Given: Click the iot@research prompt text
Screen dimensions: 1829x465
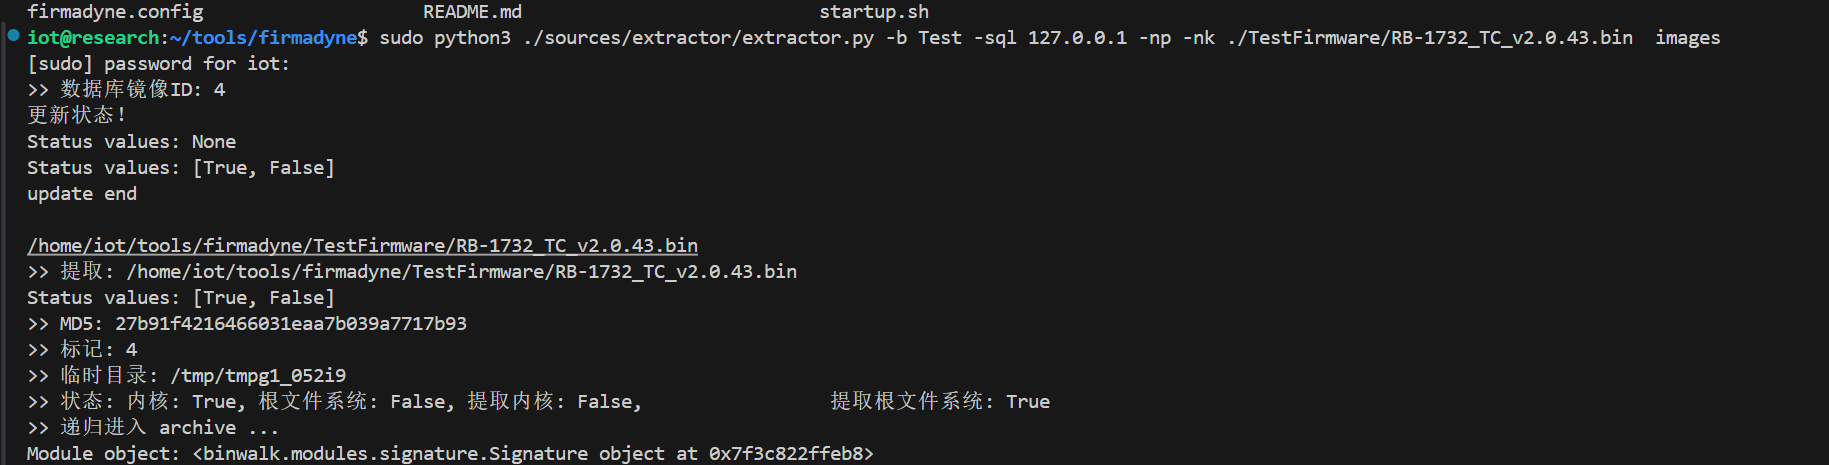Looking at the screenshot, I should click(93, 38).
